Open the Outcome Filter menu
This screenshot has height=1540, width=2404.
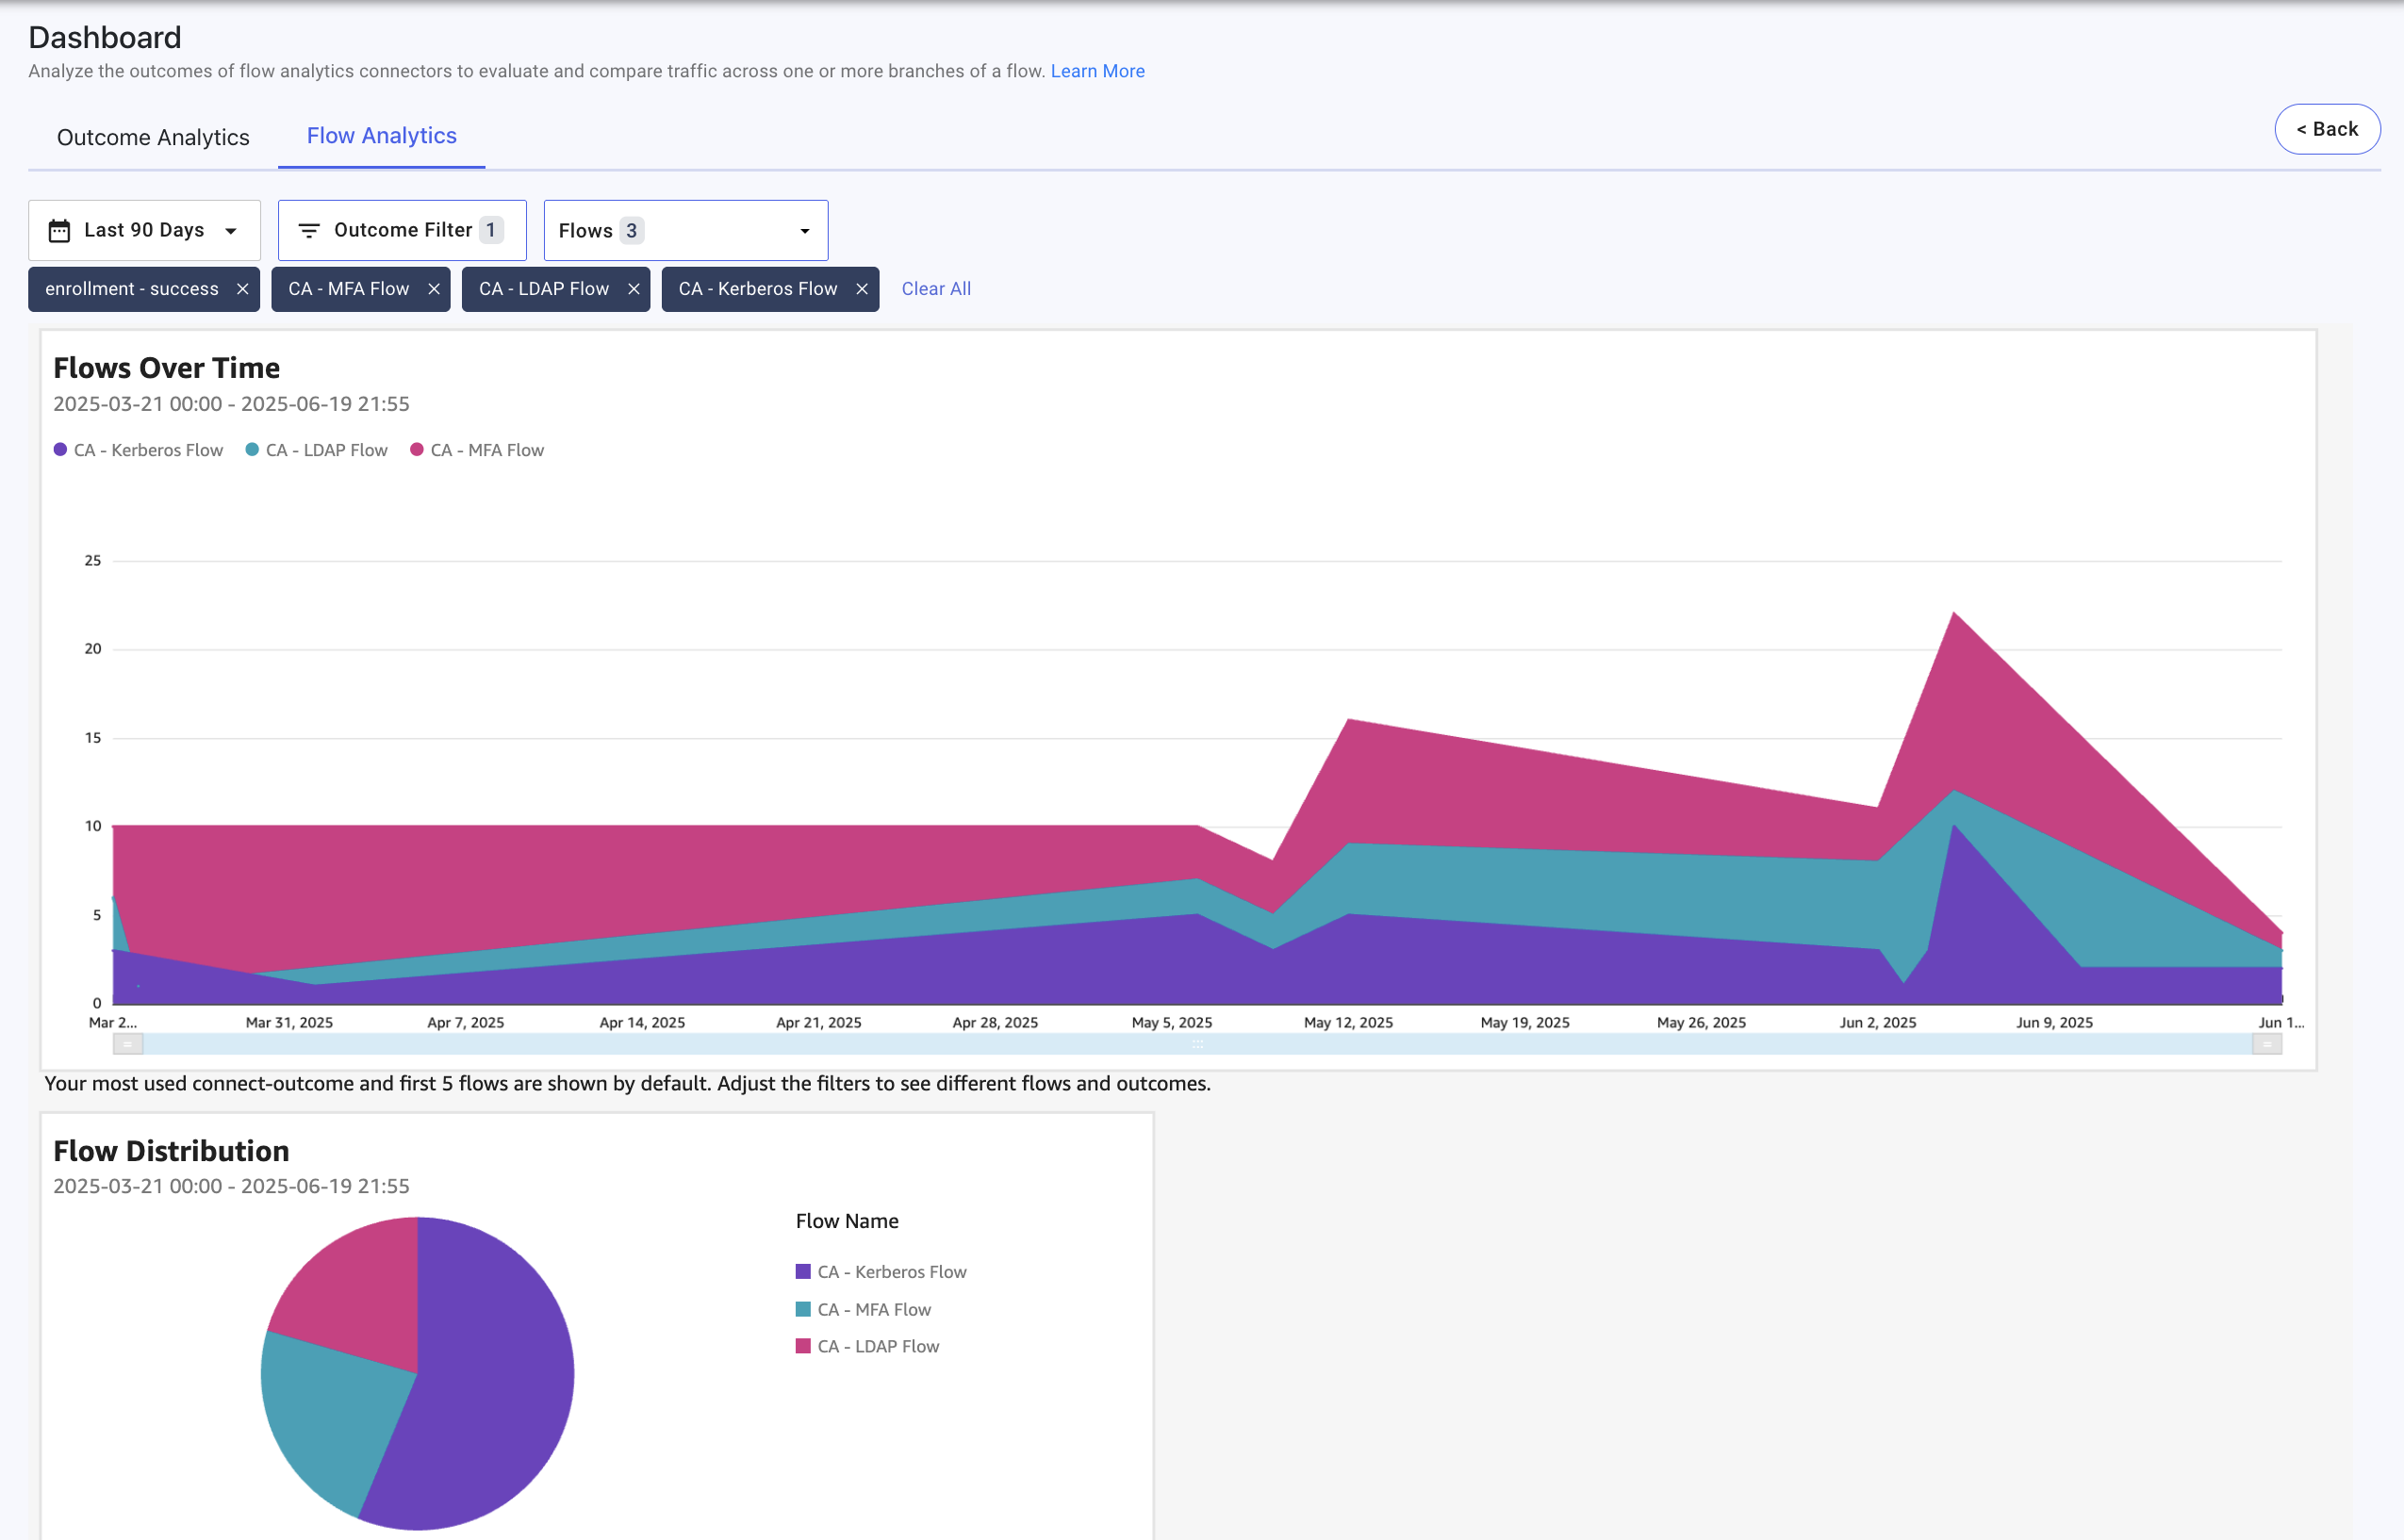[x=402, y=231]
